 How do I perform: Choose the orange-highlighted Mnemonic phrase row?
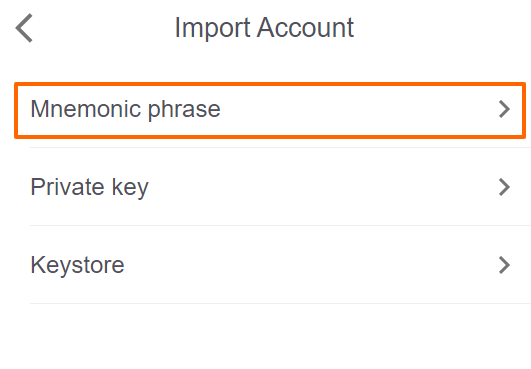point(270,110)
